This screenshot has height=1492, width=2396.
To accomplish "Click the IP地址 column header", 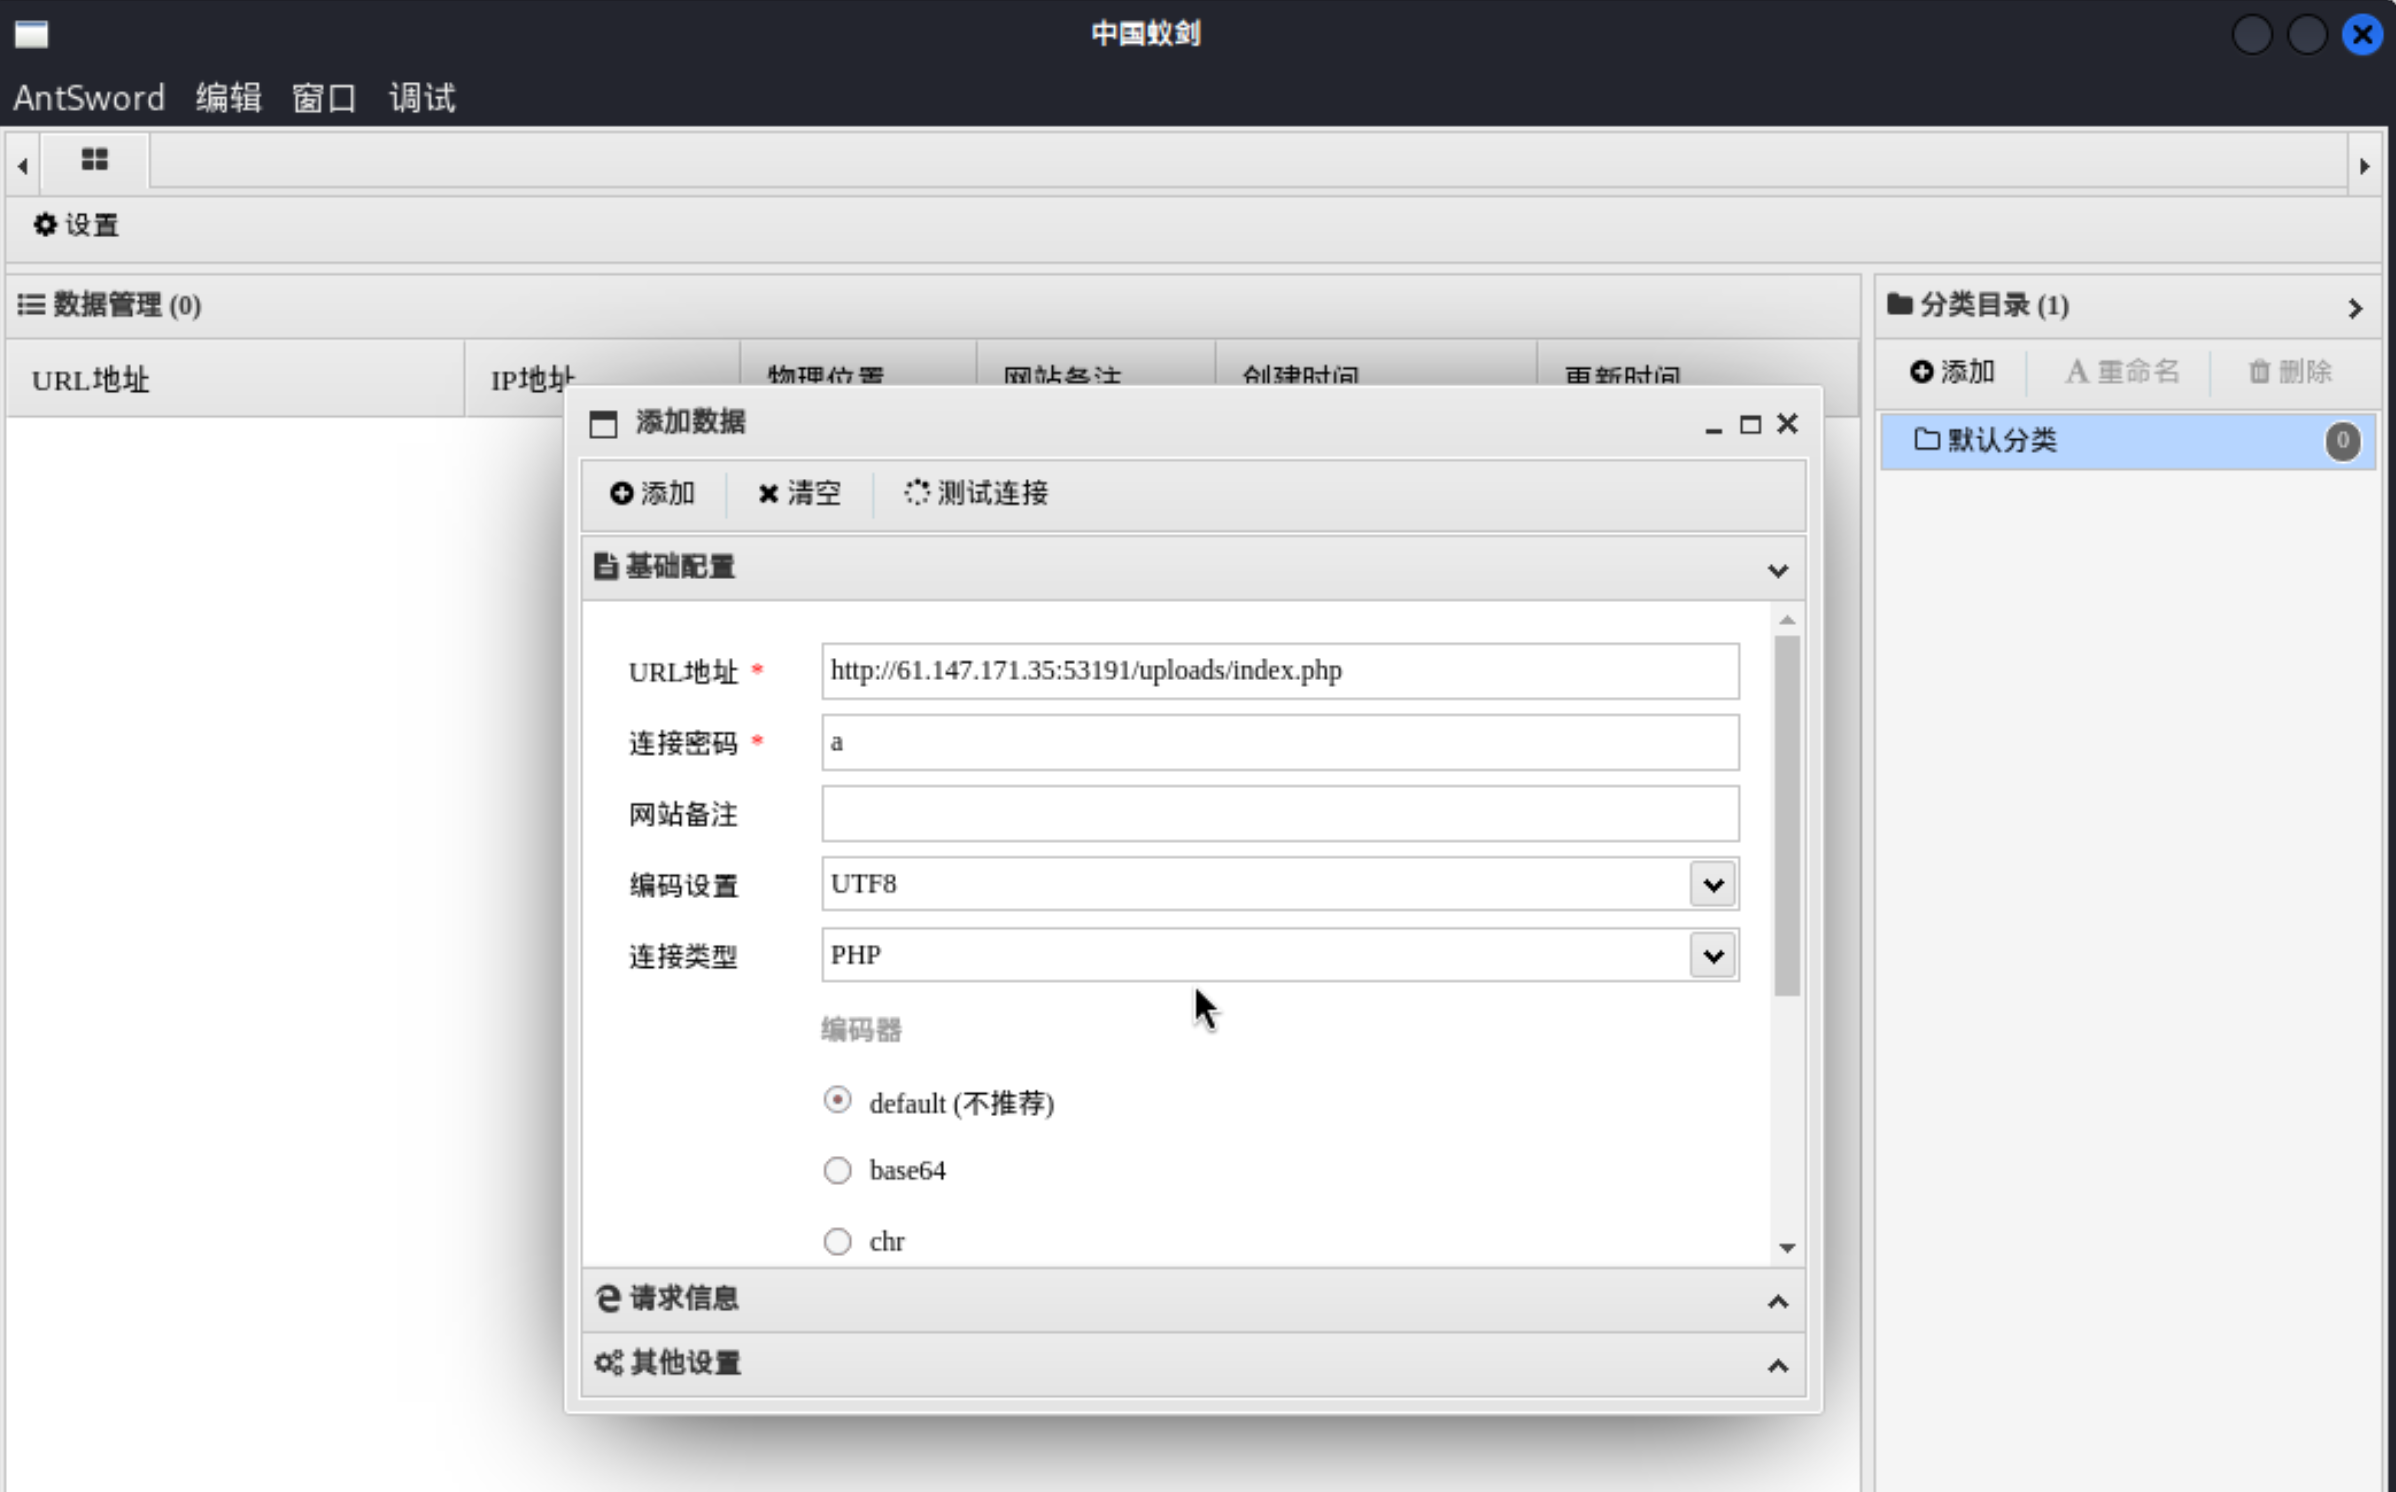I will coord(601,379).
